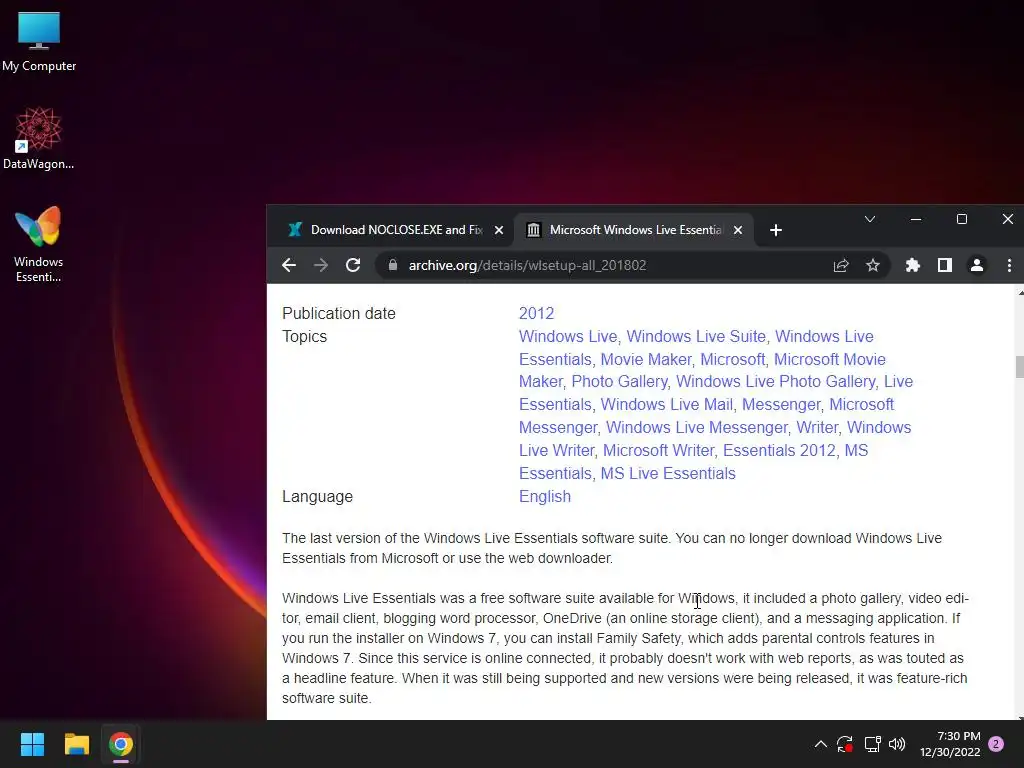Close the Download NOCLOSE.EXE tab
This screenshot has height=768, width=1024.
(x=499, y=230)
